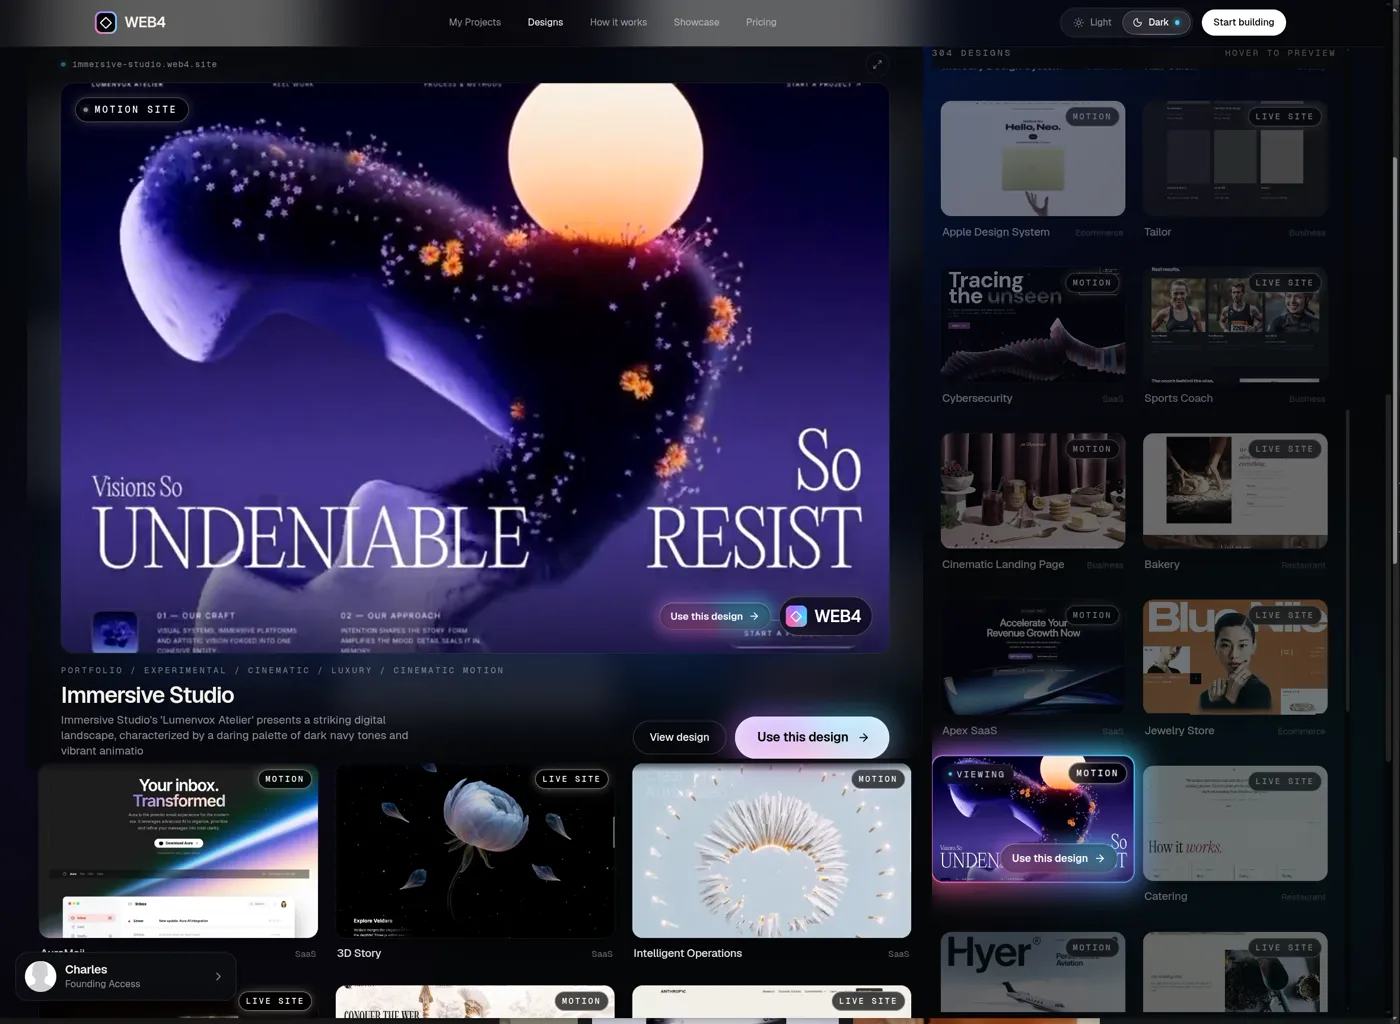Open Bakery design thumbnail
Image resolution: width=1400 pixels, height=1024 pixels.
1235,491
